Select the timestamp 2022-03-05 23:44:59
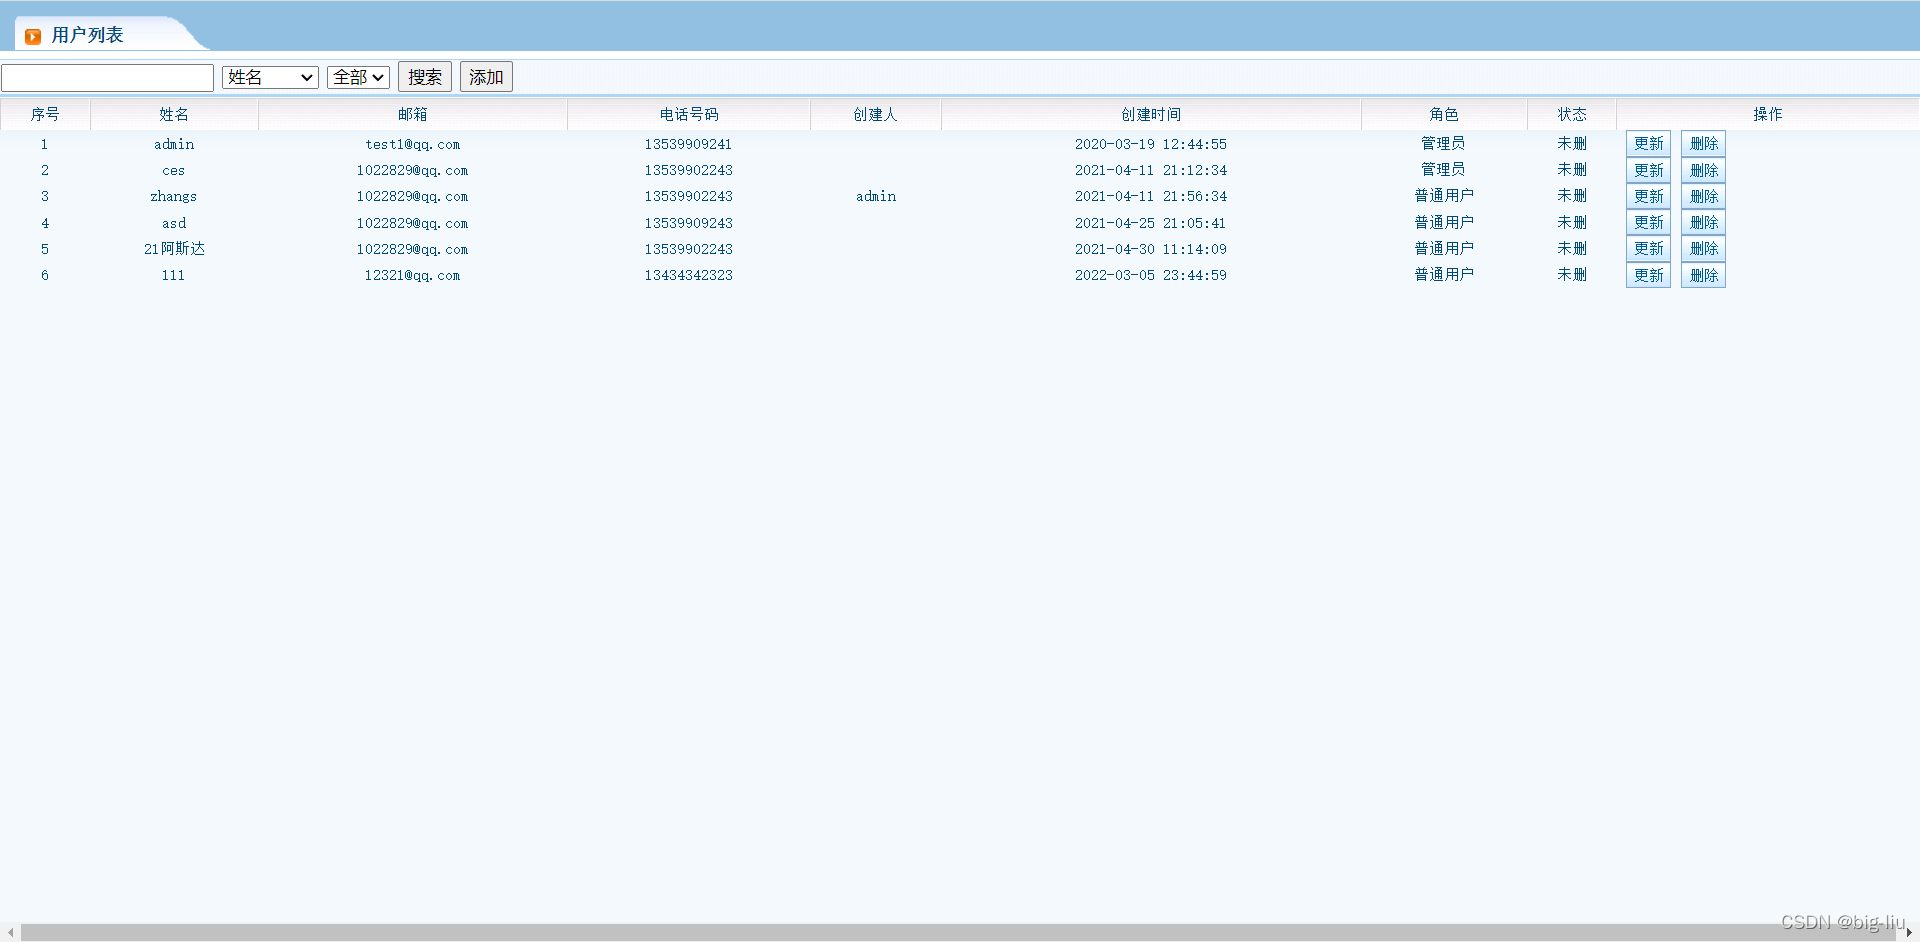 coord(1151,275)
